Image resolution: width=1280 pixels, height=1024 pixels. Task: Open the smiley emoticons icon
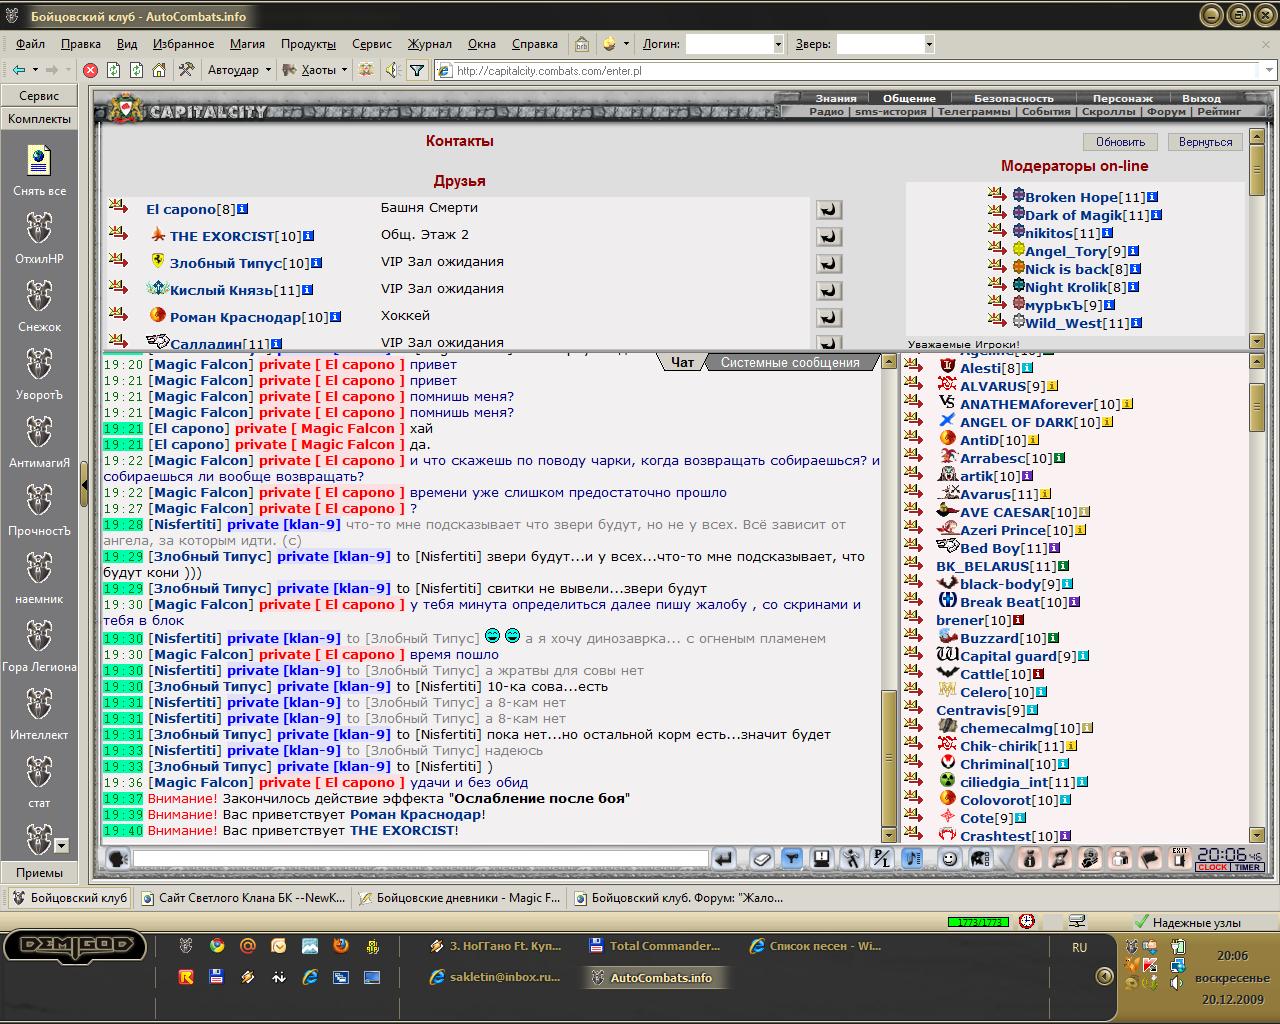pos(950,858)
